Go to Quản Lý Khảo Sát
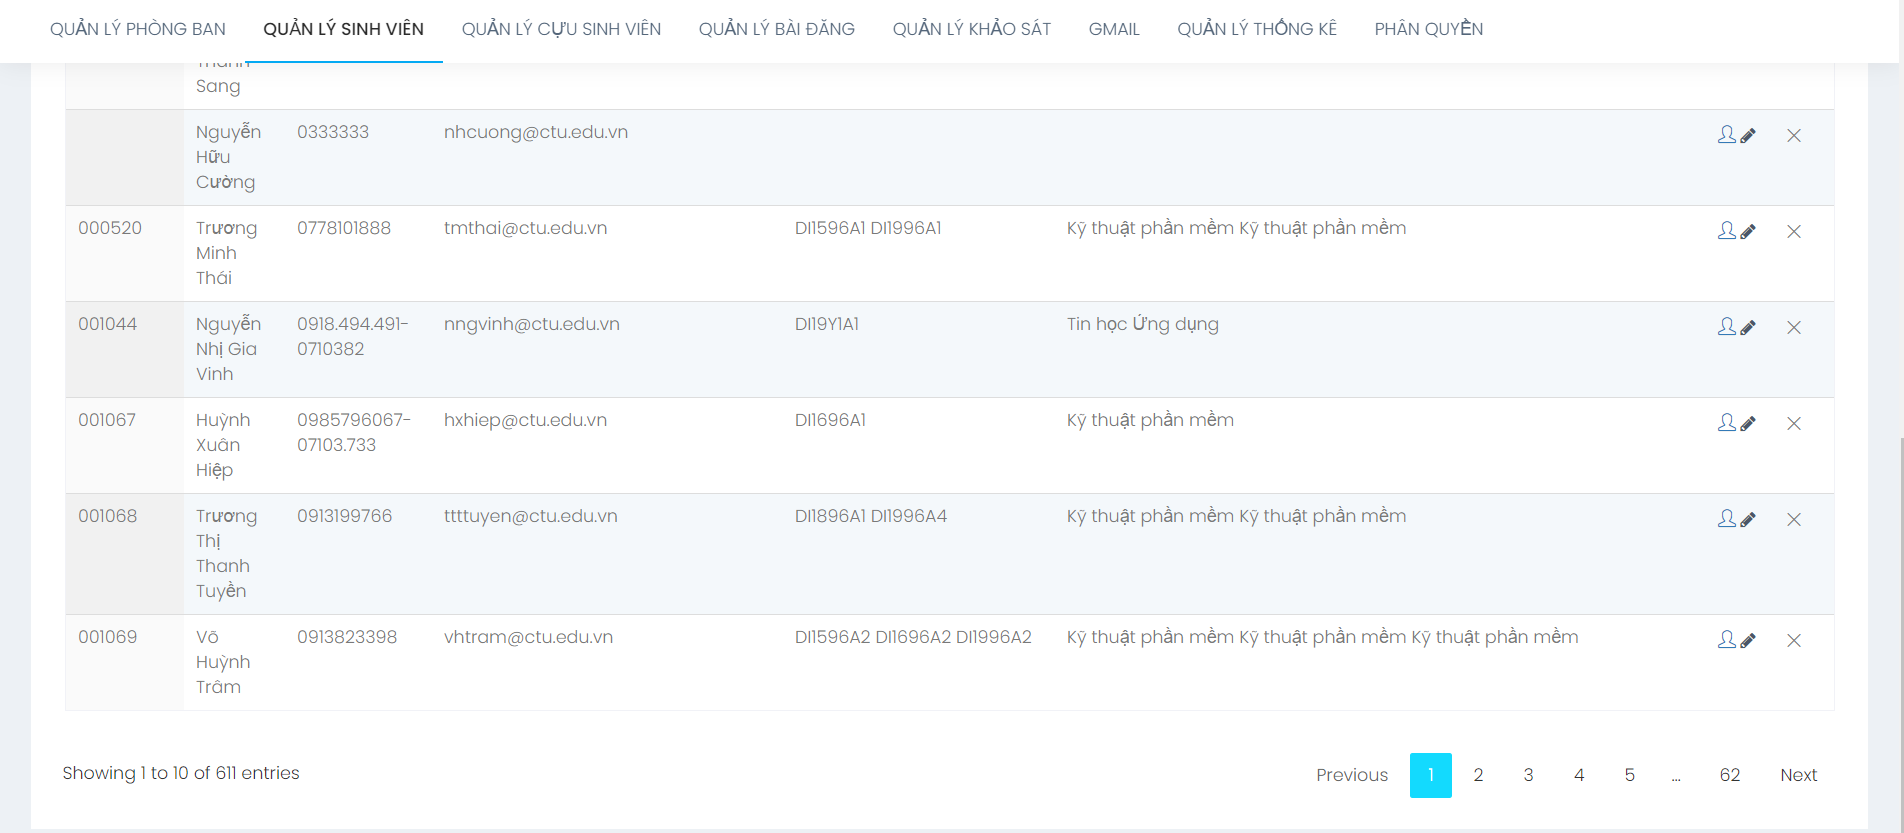 click(x=971, y=29)
